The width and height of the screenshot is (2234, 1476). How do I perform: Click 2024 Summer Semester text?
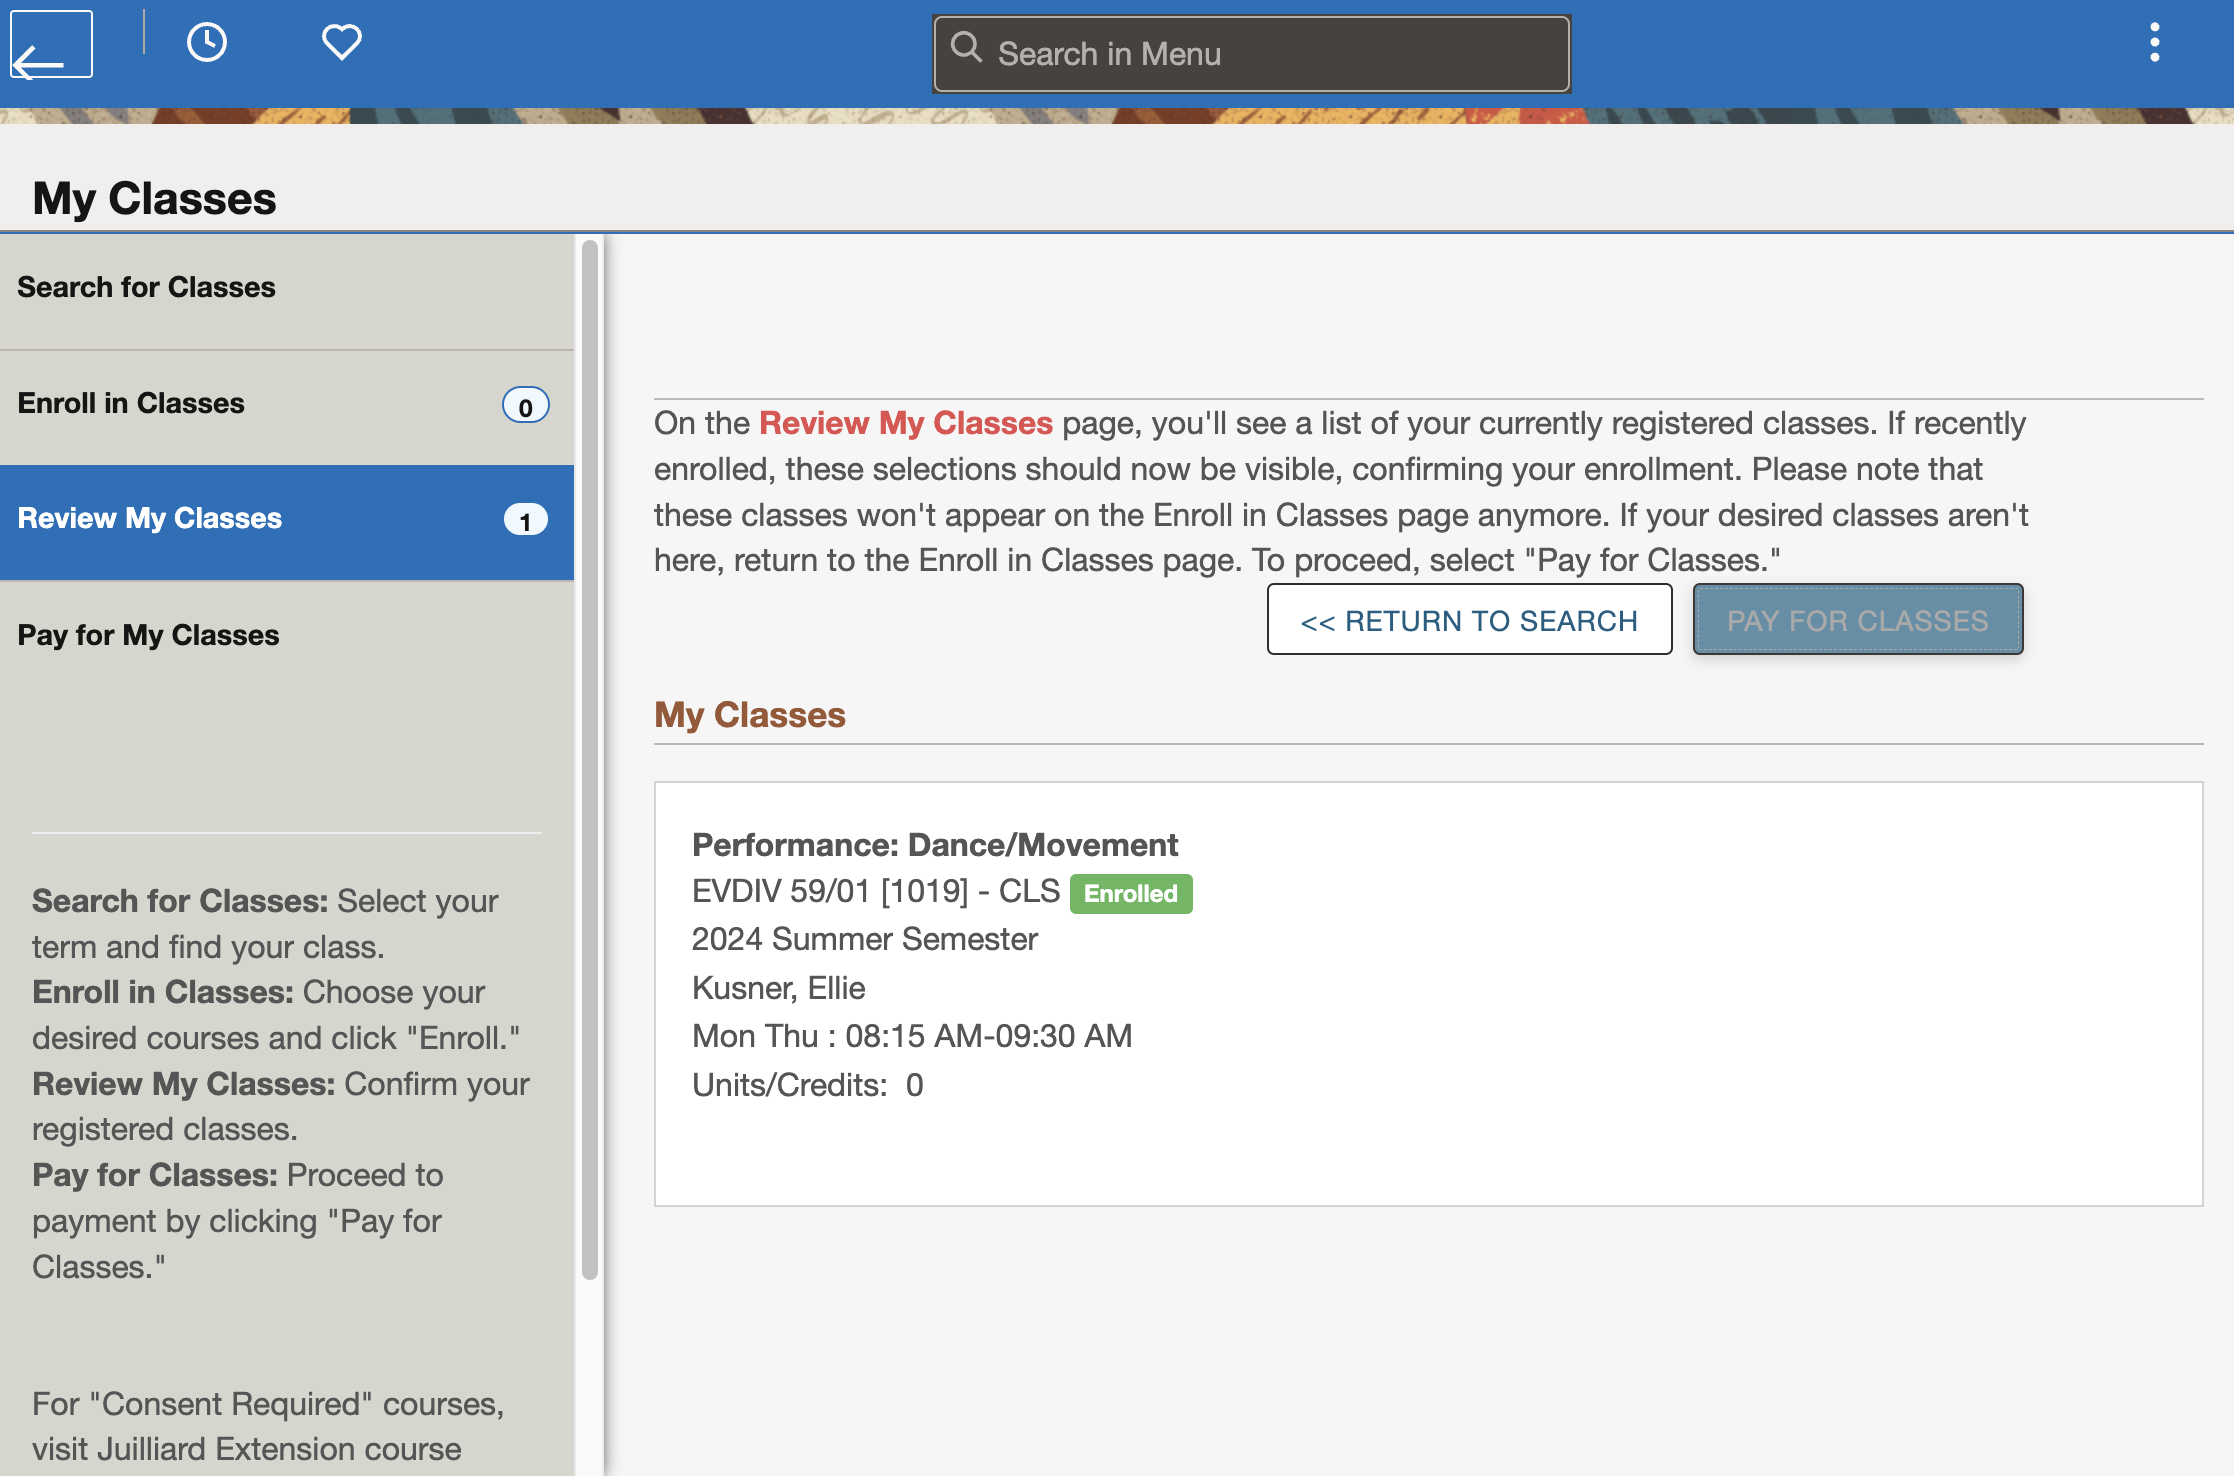[864, 939]
